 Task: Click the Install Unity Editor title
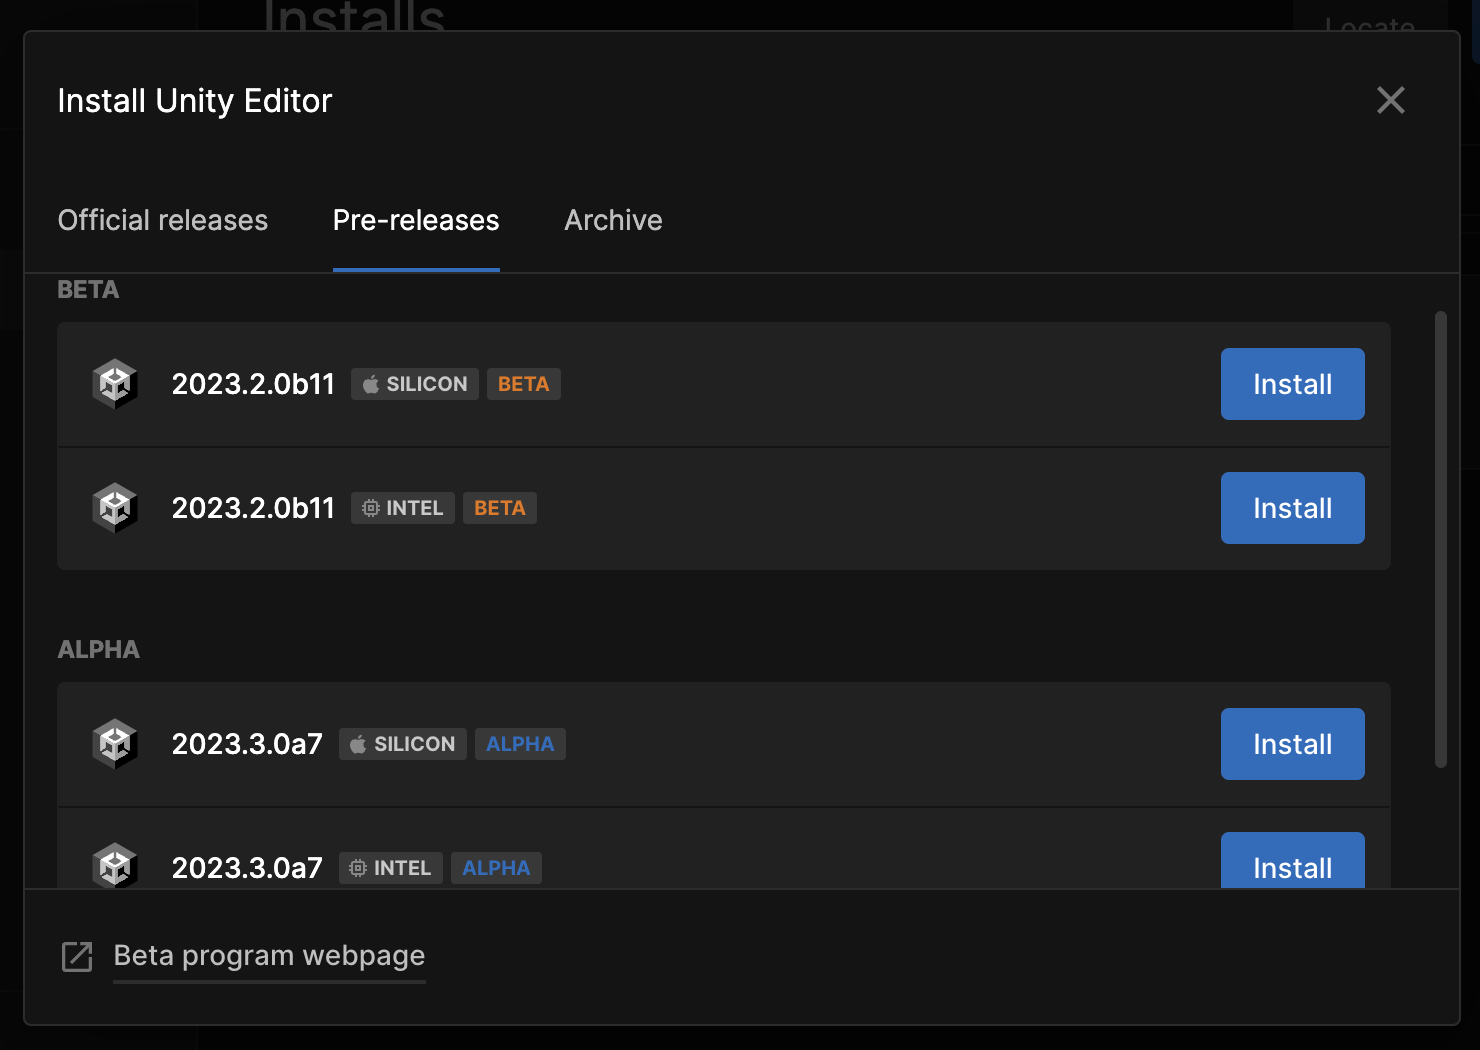pos(195,101)
